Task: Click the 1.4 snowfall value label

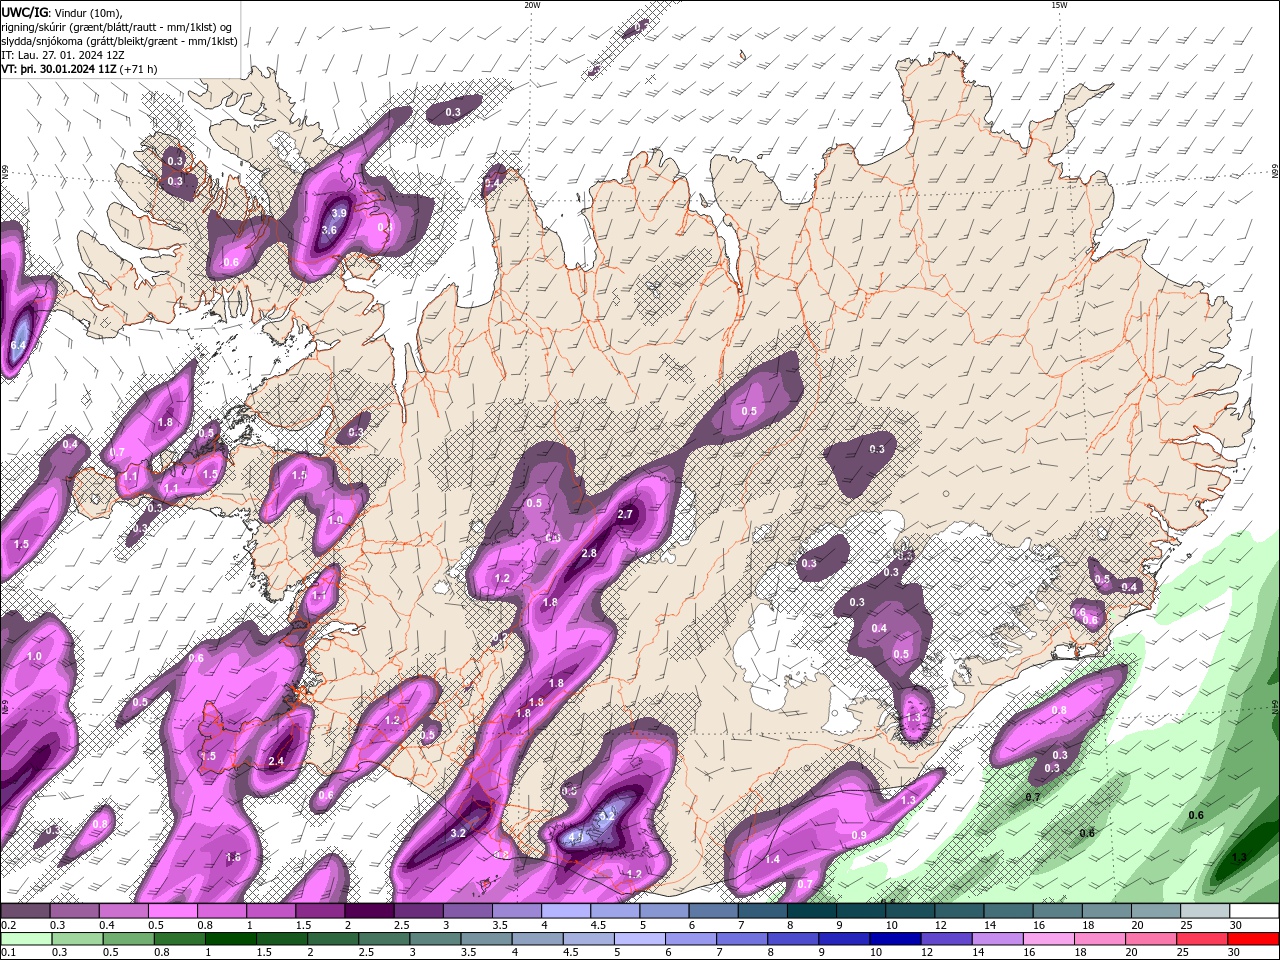Action: (x=772, y=859)
